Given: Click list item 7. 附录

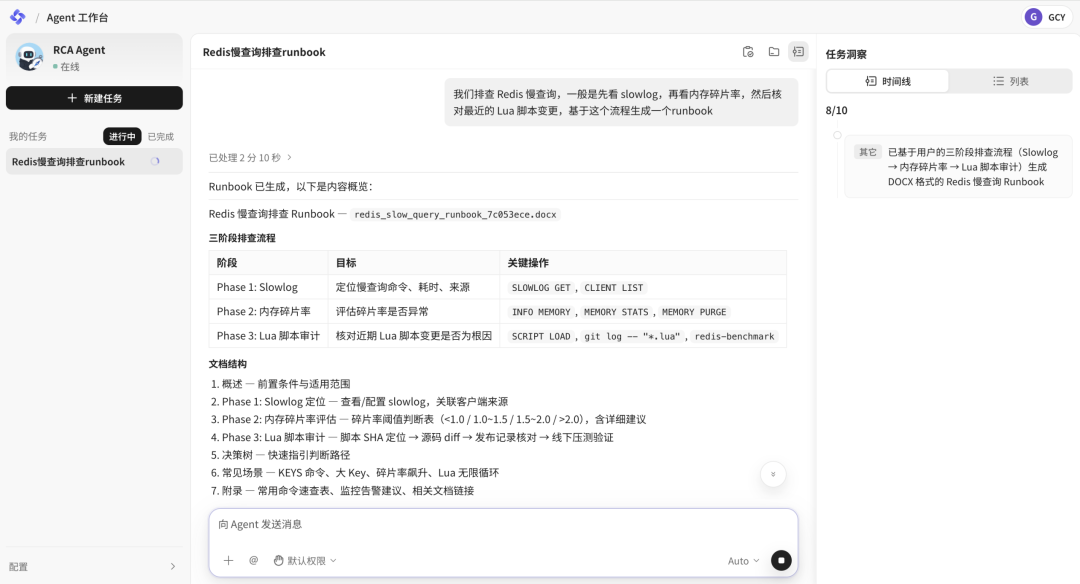Looking at the screenshot, I should tap(342, 491).
